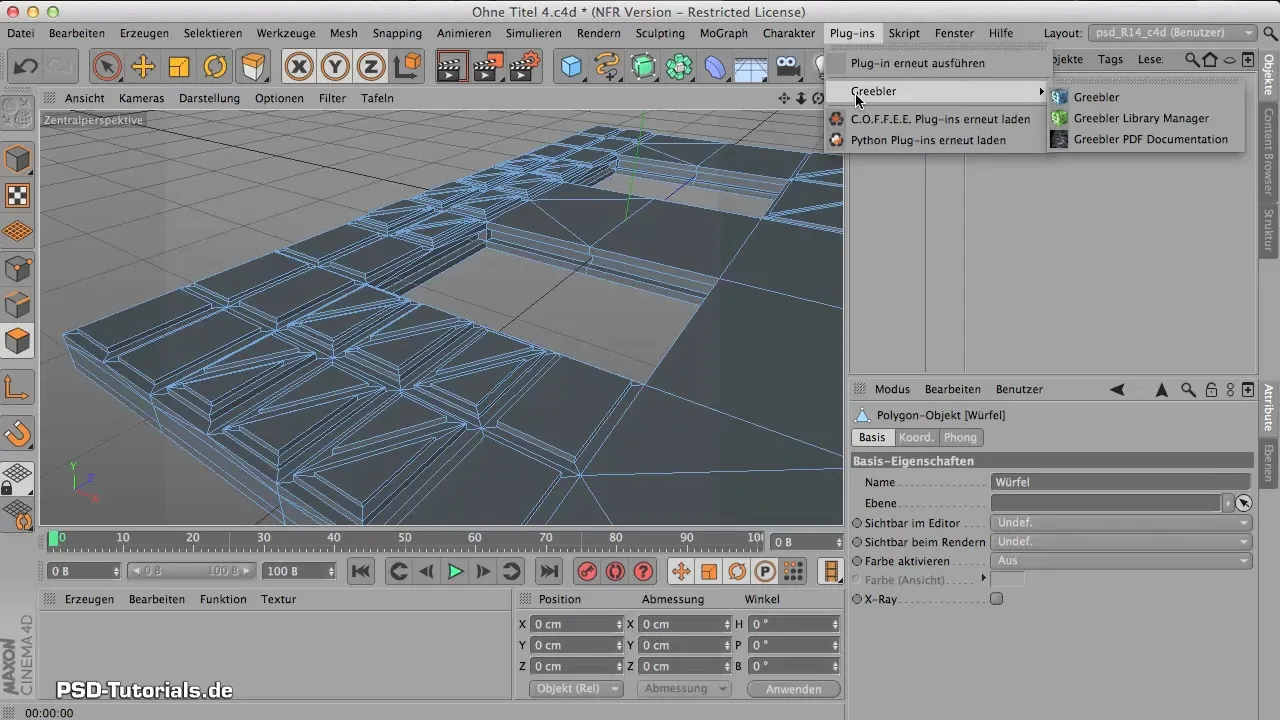Open the camera objects icon
Viewport: 1280px width, 720px height.
click(x=787, y=67)
